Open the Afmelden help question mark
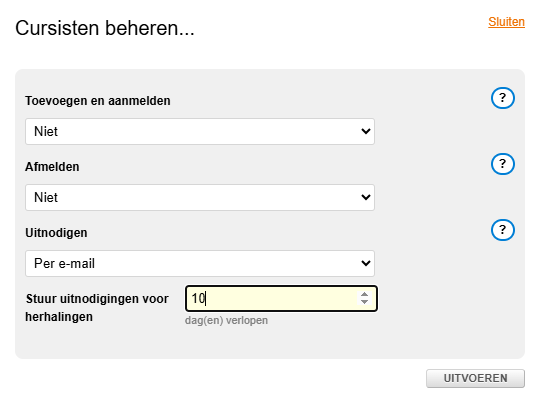 [503, 164]
